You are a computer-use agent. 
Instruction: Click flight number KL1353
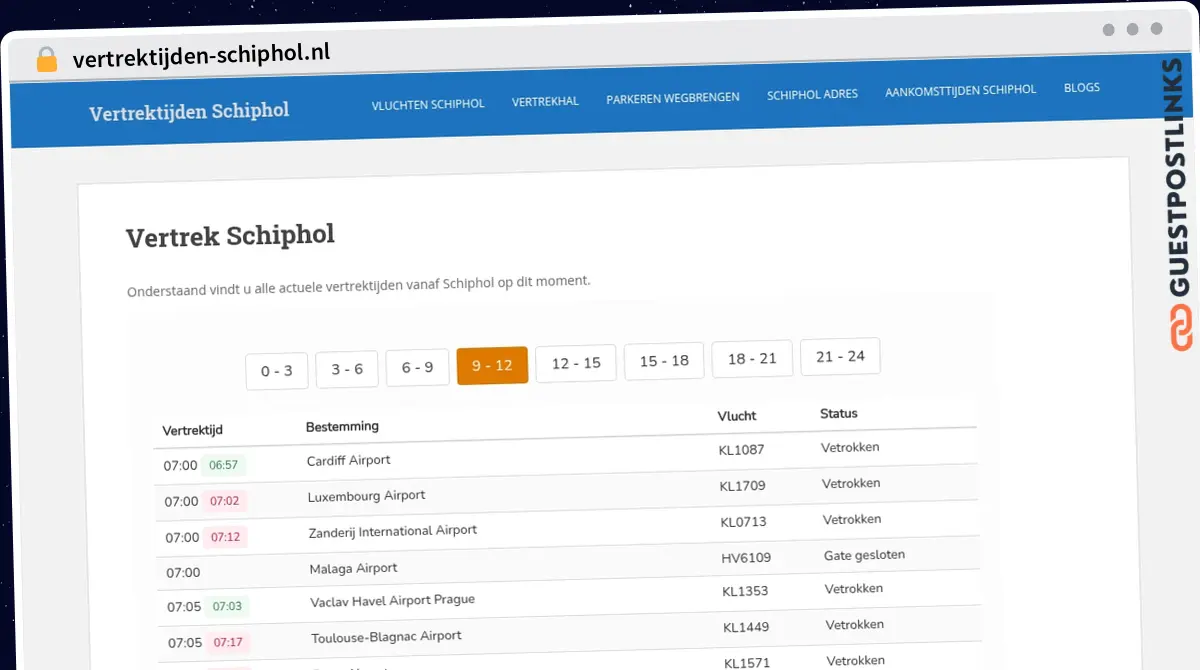pos(745,591)
